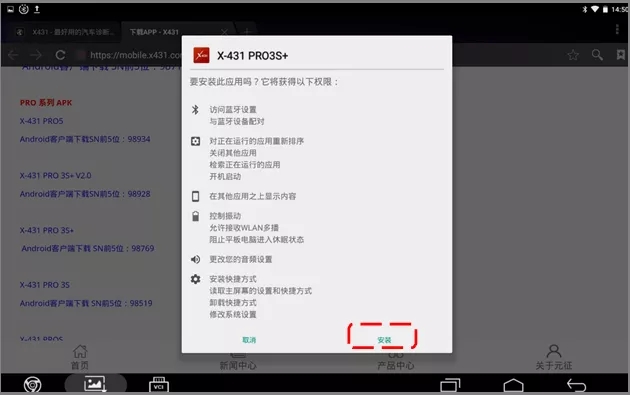Tap the 取消 cancel button
The image size is (630, 395).
[249, 340]
